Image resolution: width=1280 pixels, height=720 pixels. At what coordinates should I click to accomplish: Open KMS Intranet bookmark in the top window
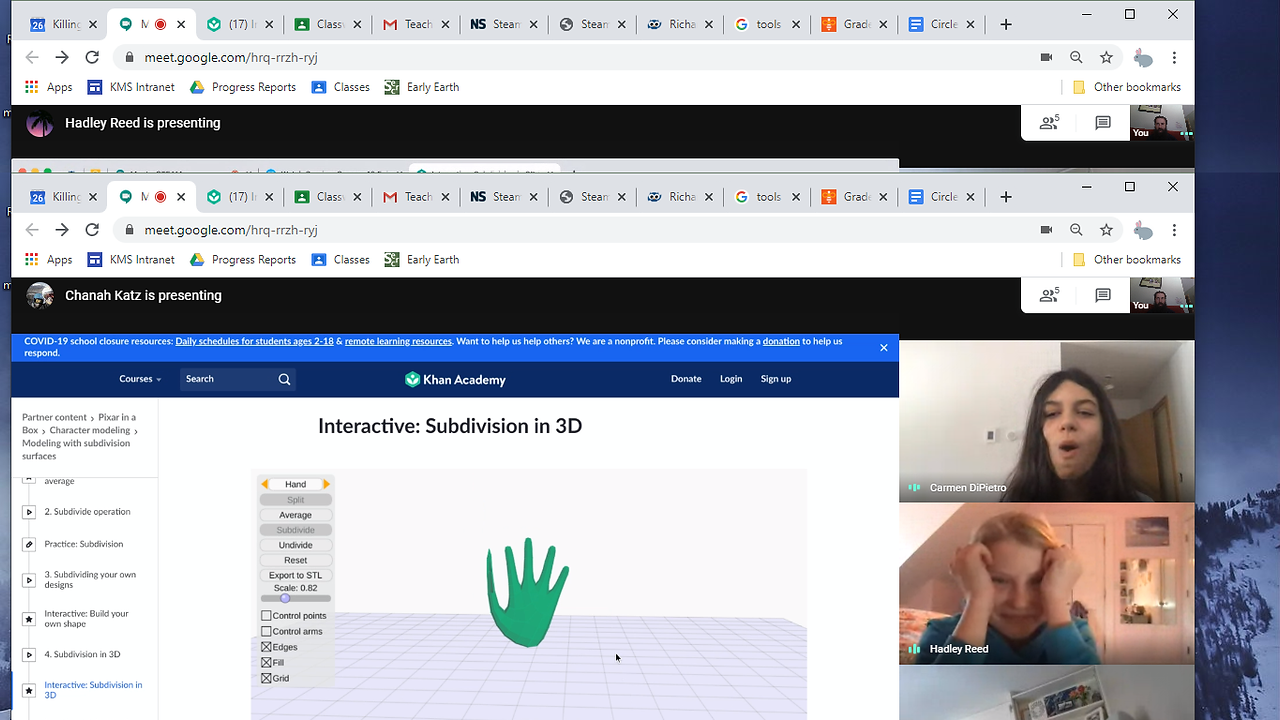[131, 87]
